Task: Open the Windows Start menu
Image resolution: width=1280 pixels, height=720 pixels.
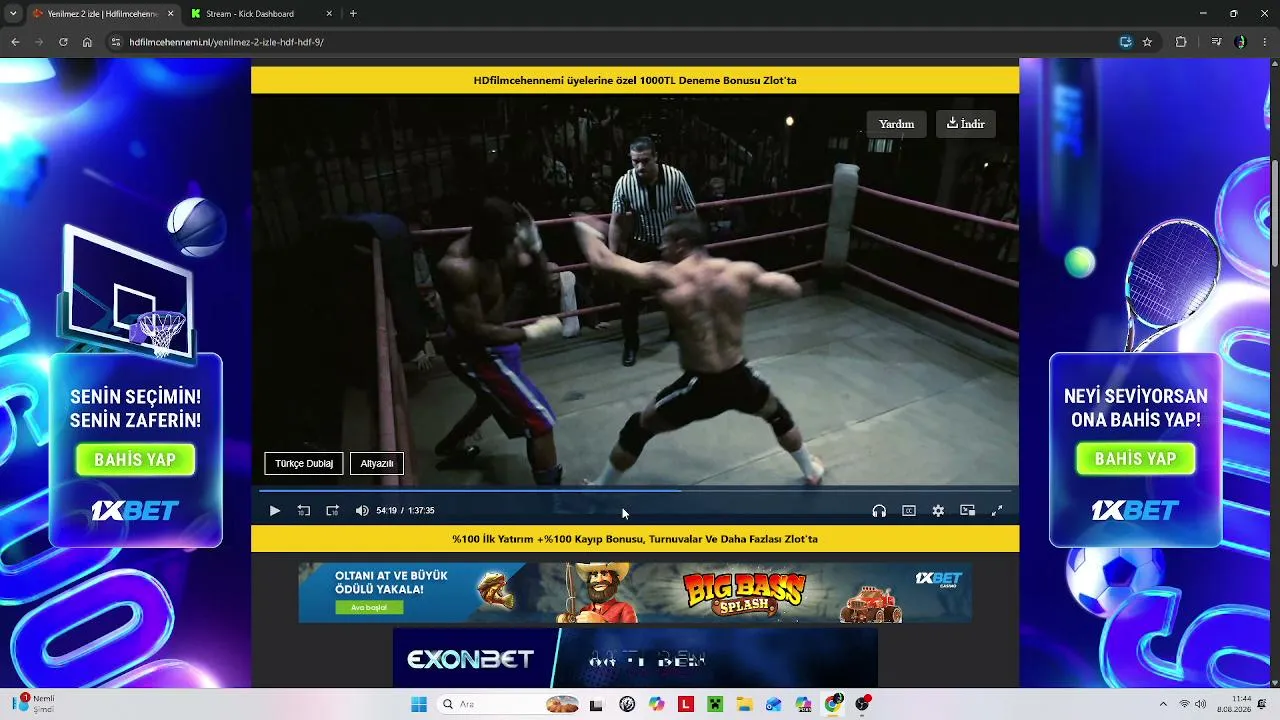Action: (419, 704)
